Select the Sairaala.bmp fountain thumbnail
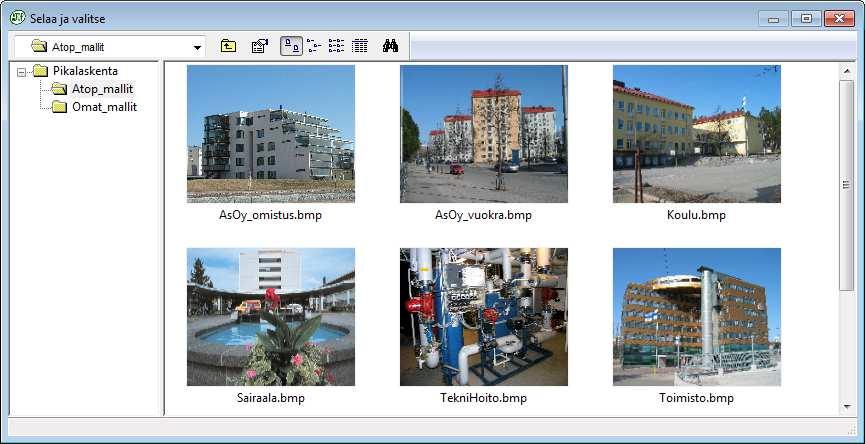 pyautogui.click(x=271, y=317)
